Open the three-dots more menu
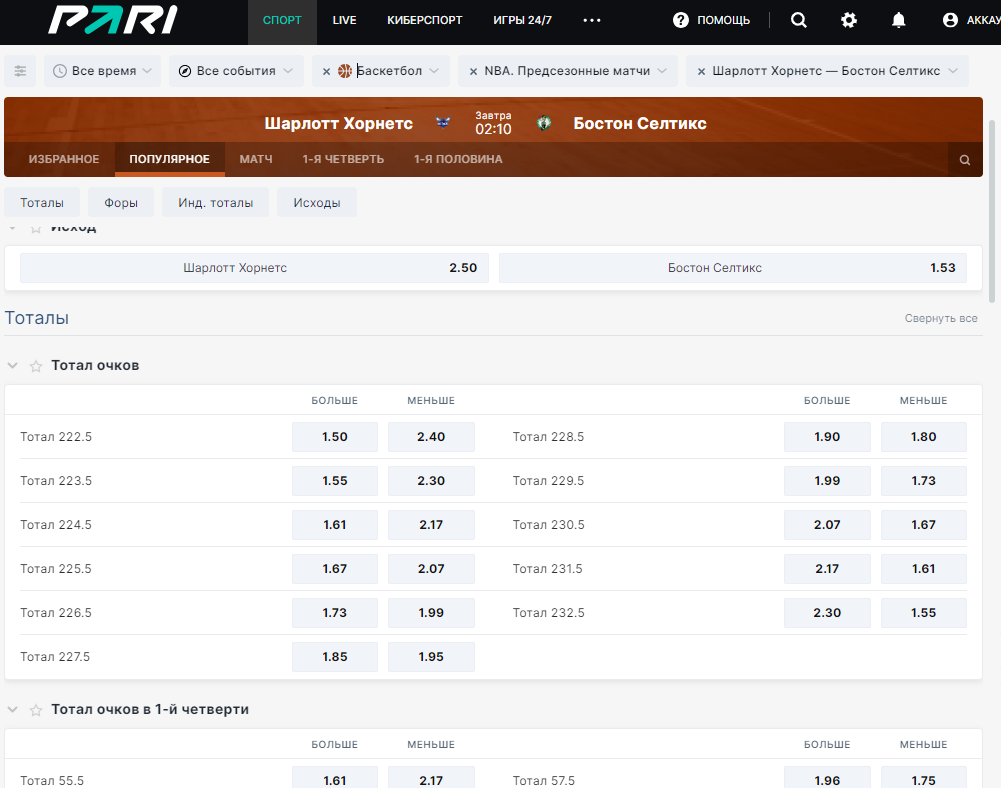This screenshot has height=788, width=1001. [x=592, y=20]
